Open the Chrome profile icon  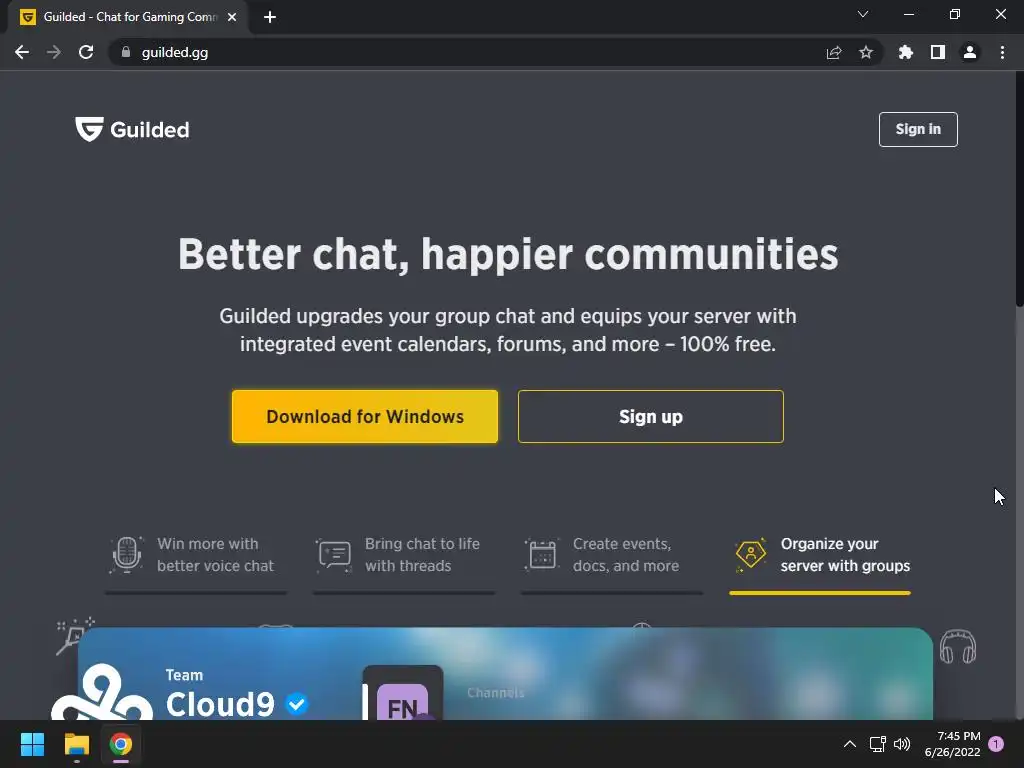[970, 52]
